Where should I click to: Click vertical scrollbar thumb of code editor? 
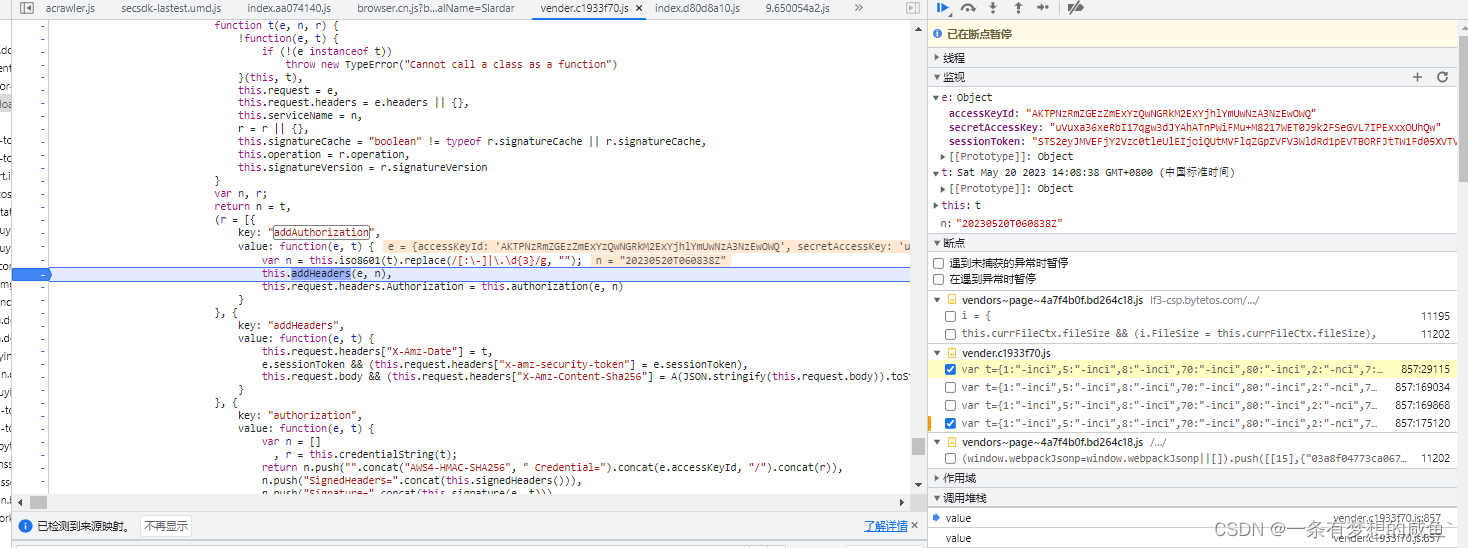[918, 446]
